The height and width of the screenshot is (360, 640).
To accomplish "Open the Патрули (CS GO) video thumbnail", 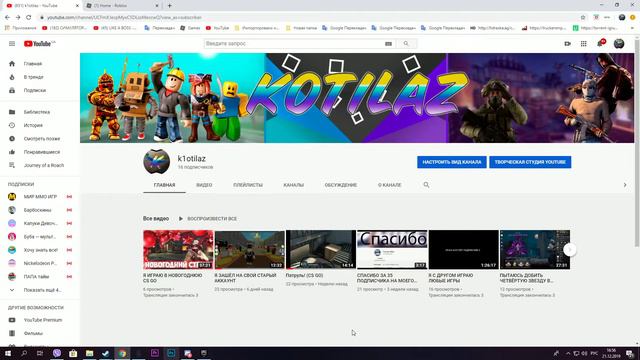I will (321, 249).
